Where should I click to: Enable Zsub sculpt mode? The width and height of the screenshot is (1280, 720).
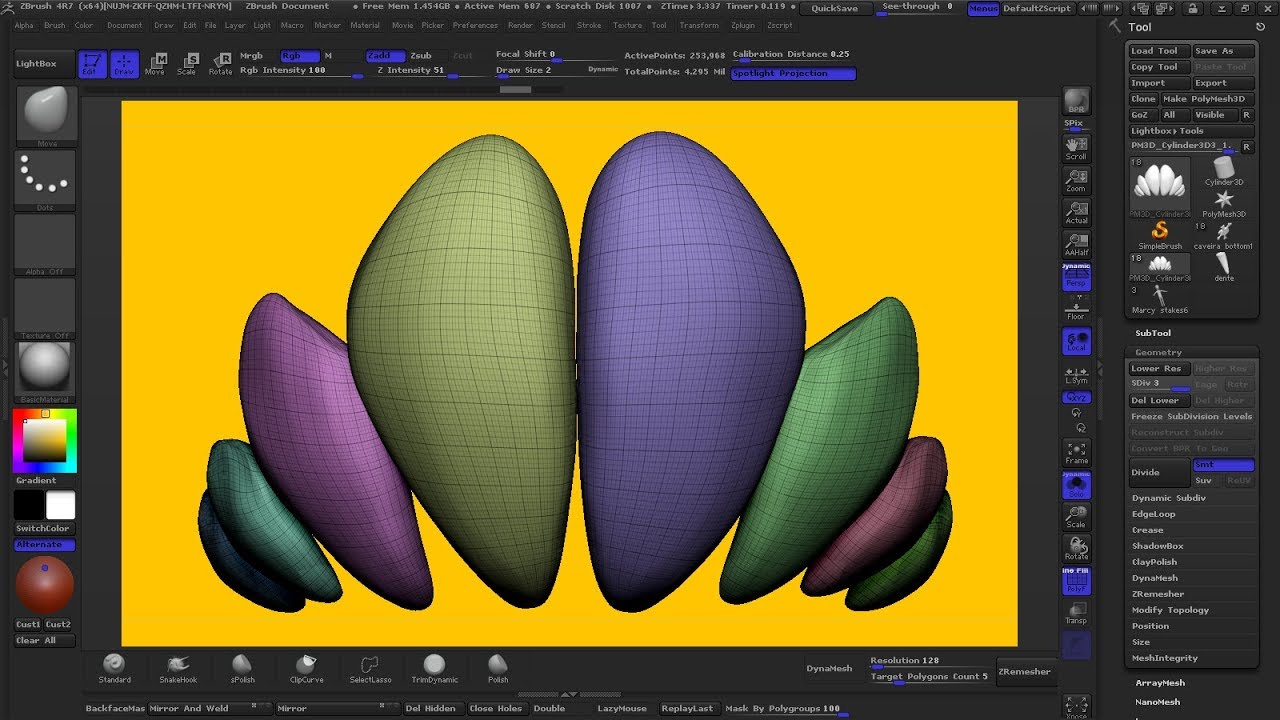(422, 56)
